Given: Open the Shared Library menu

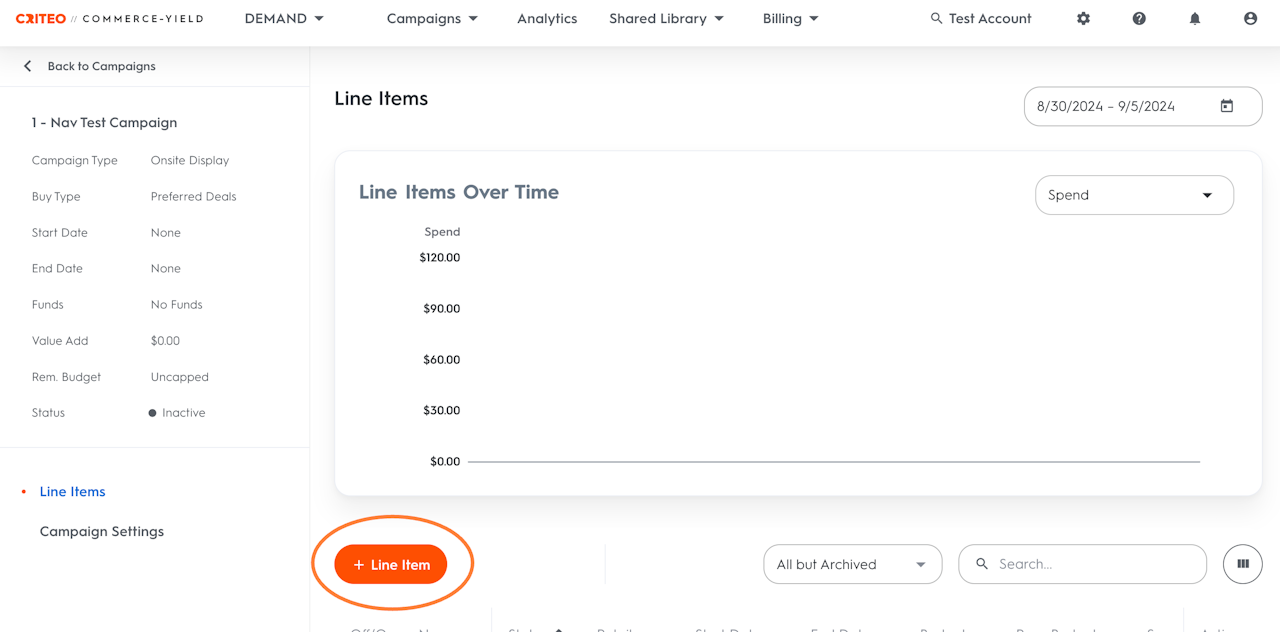Looking at the screenshot, I should (666, 19).
